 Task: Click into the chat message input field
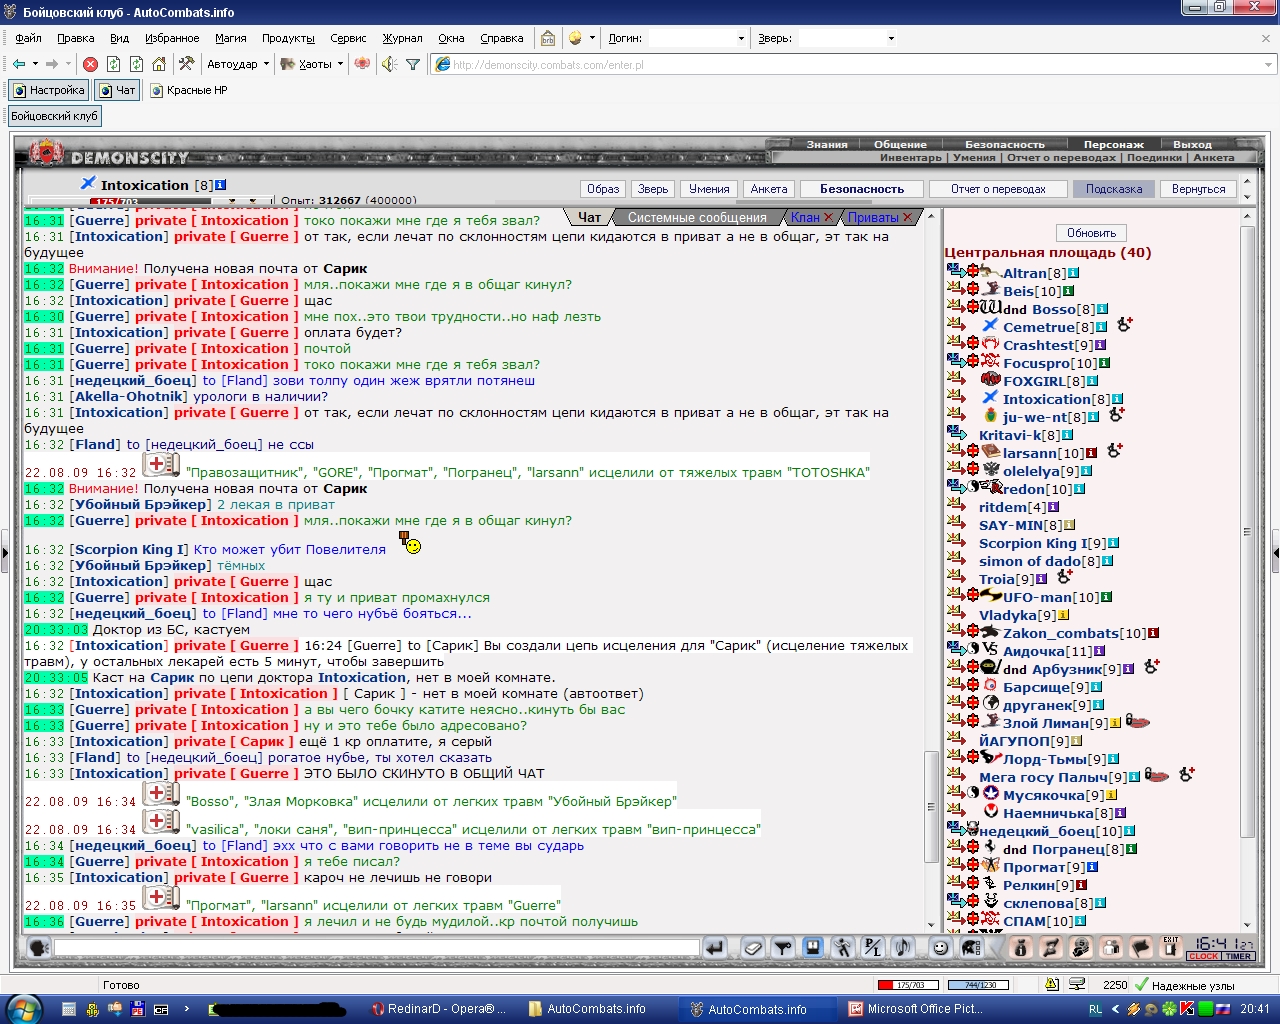pyautogui.click(x=376, y=946)
